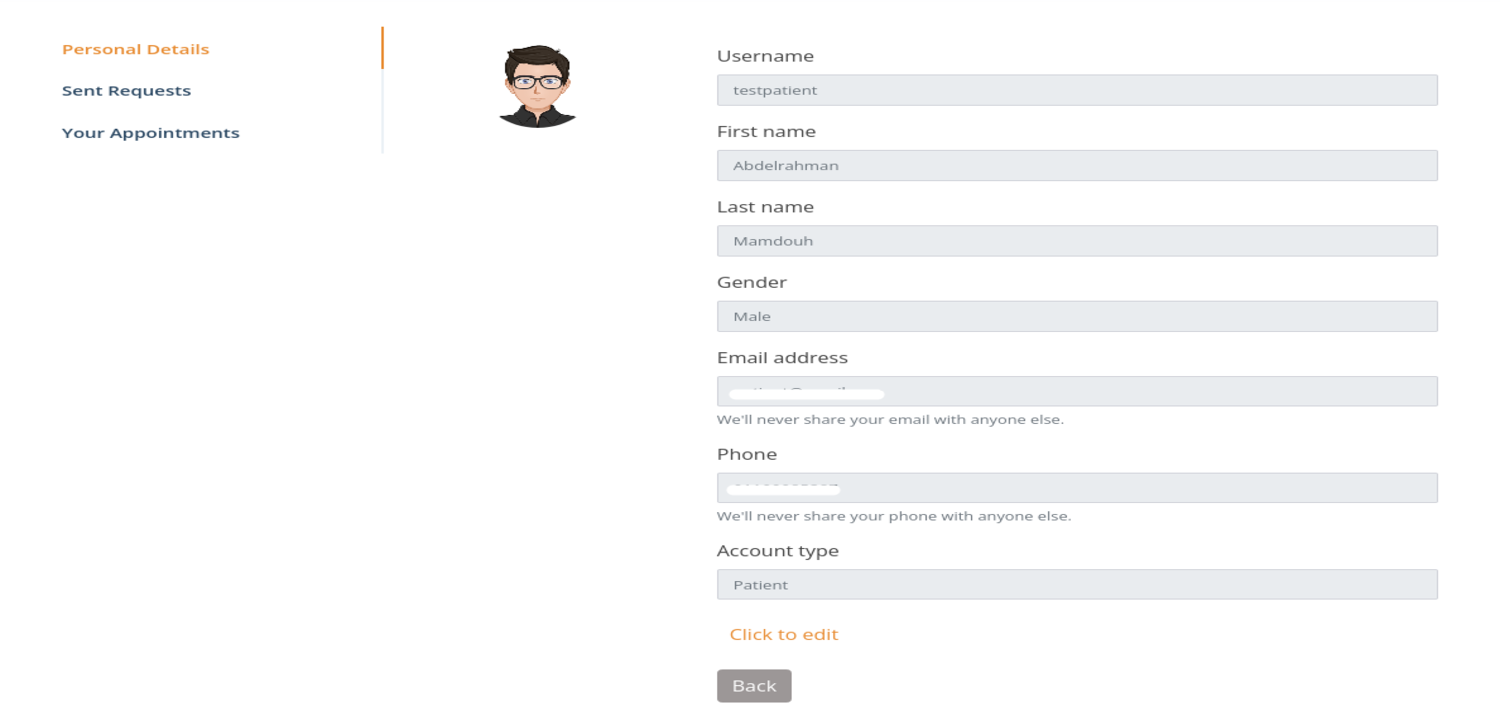
Task: Focus the Last name field showing Mamdouh
Action: click(x=1077, y=241)
